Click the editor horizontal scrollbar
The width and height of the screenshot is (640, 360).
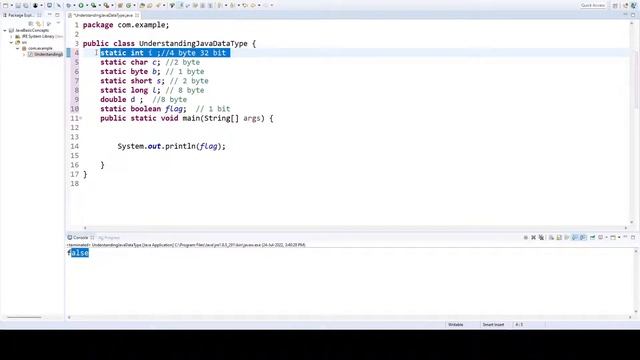pyautogui.click(x=355, y=228)
